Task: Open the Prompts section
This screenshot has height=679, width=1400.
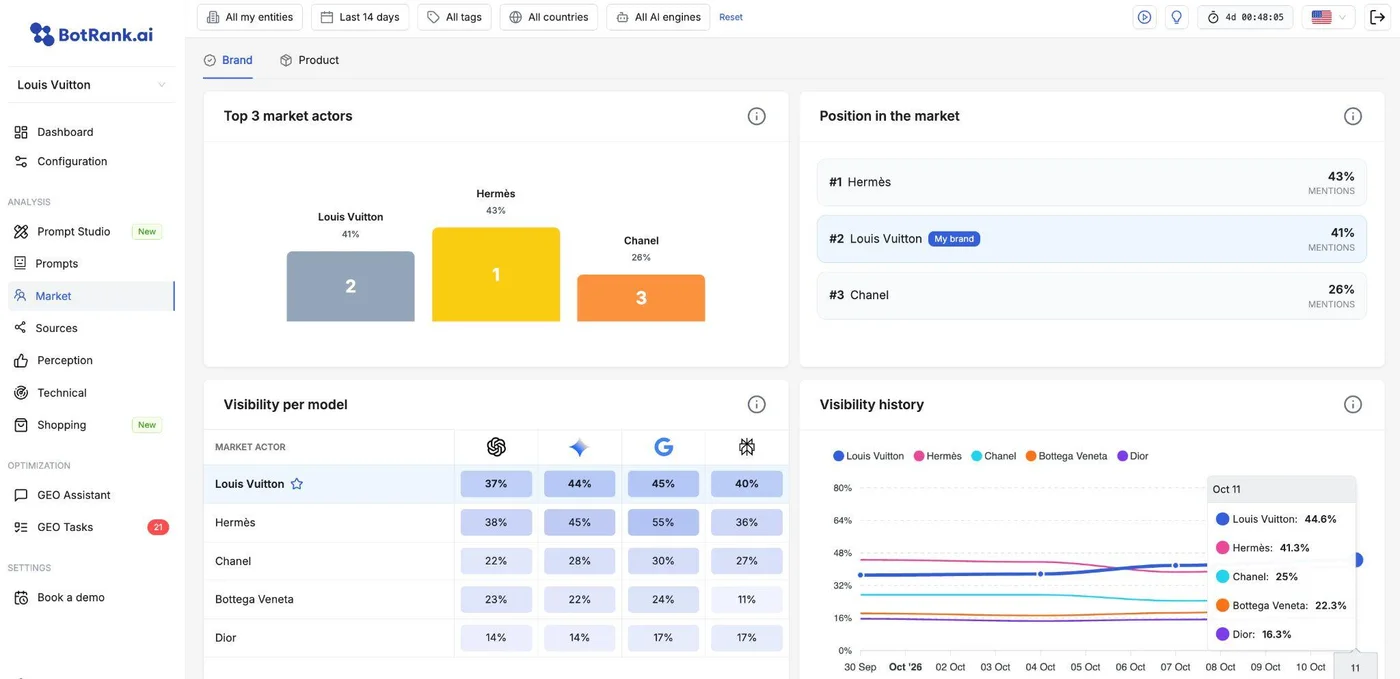Action: 56,264
